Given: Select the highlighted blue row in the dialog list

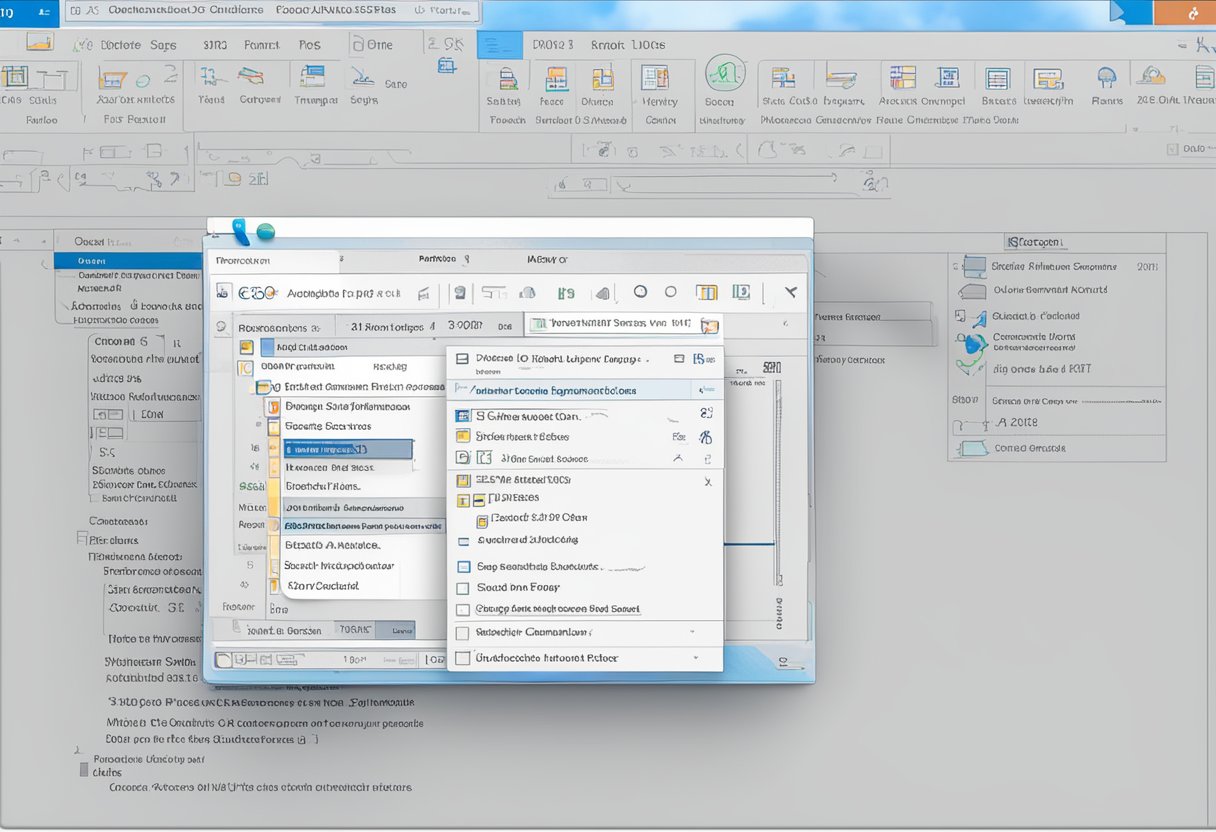Looking at the screenshot, I should click(x=347, y=450).
